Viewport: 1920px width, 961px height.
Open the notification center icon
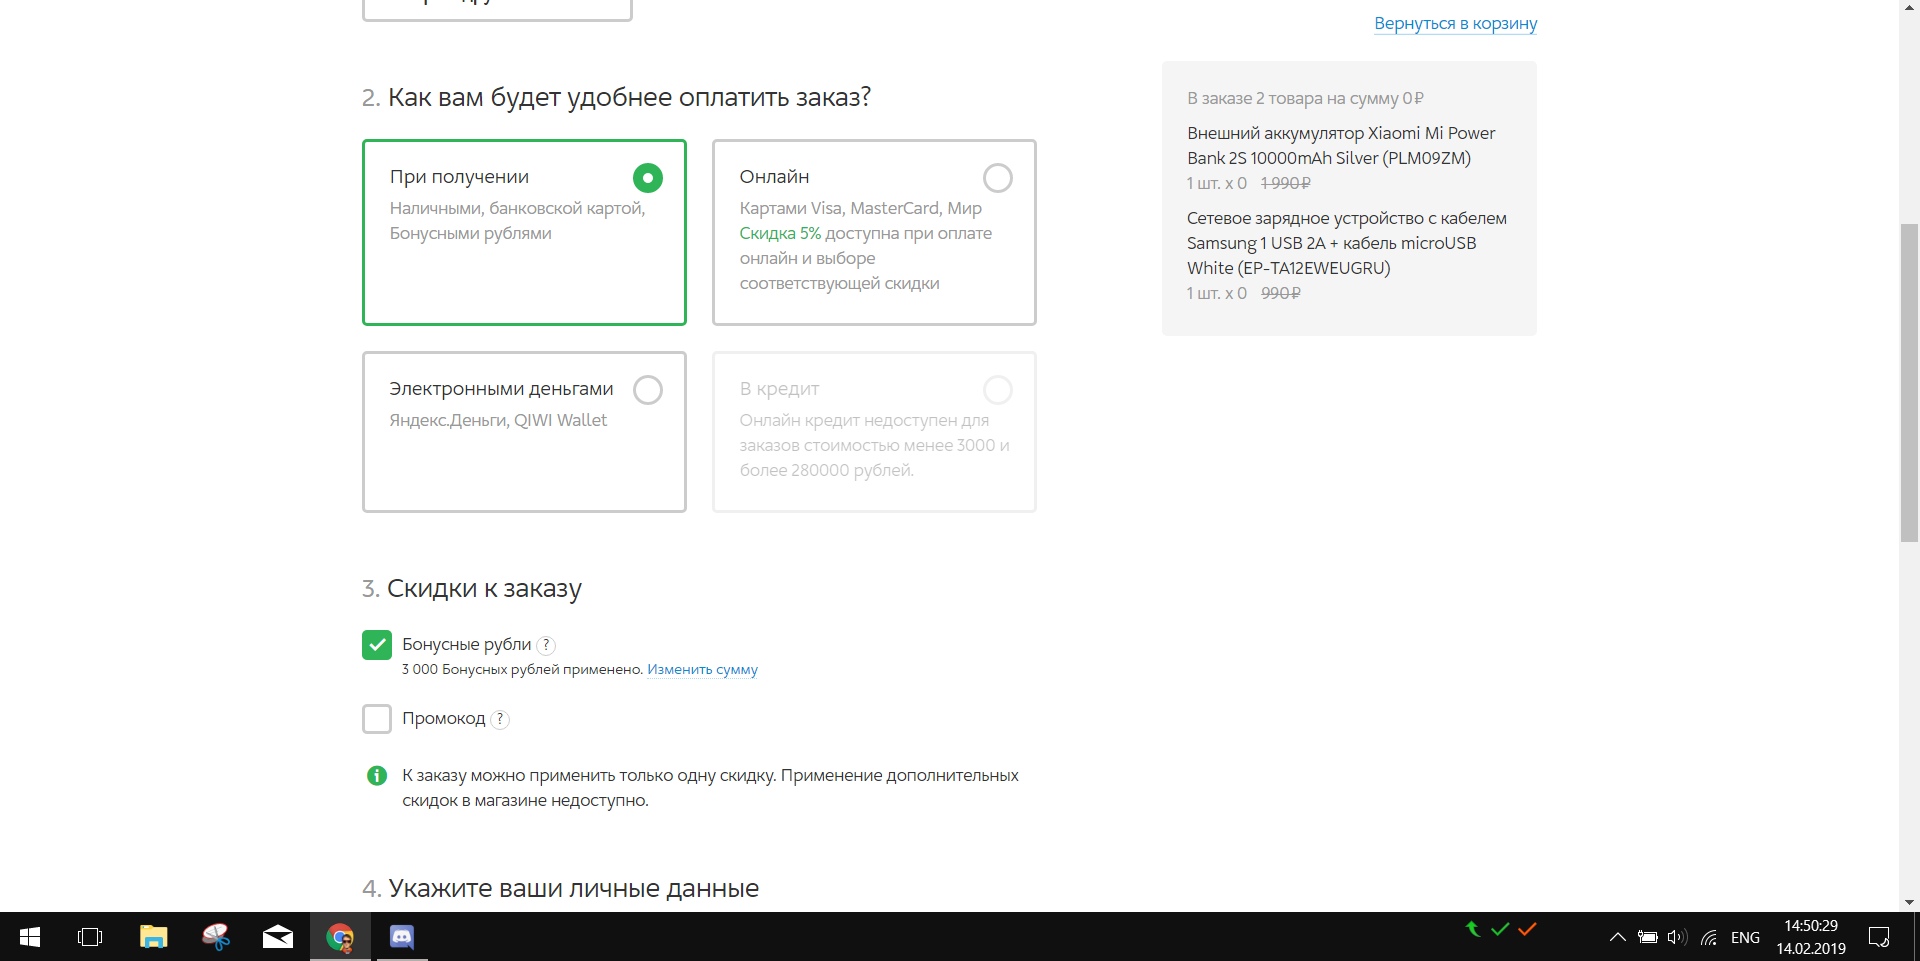(1879, 937)
